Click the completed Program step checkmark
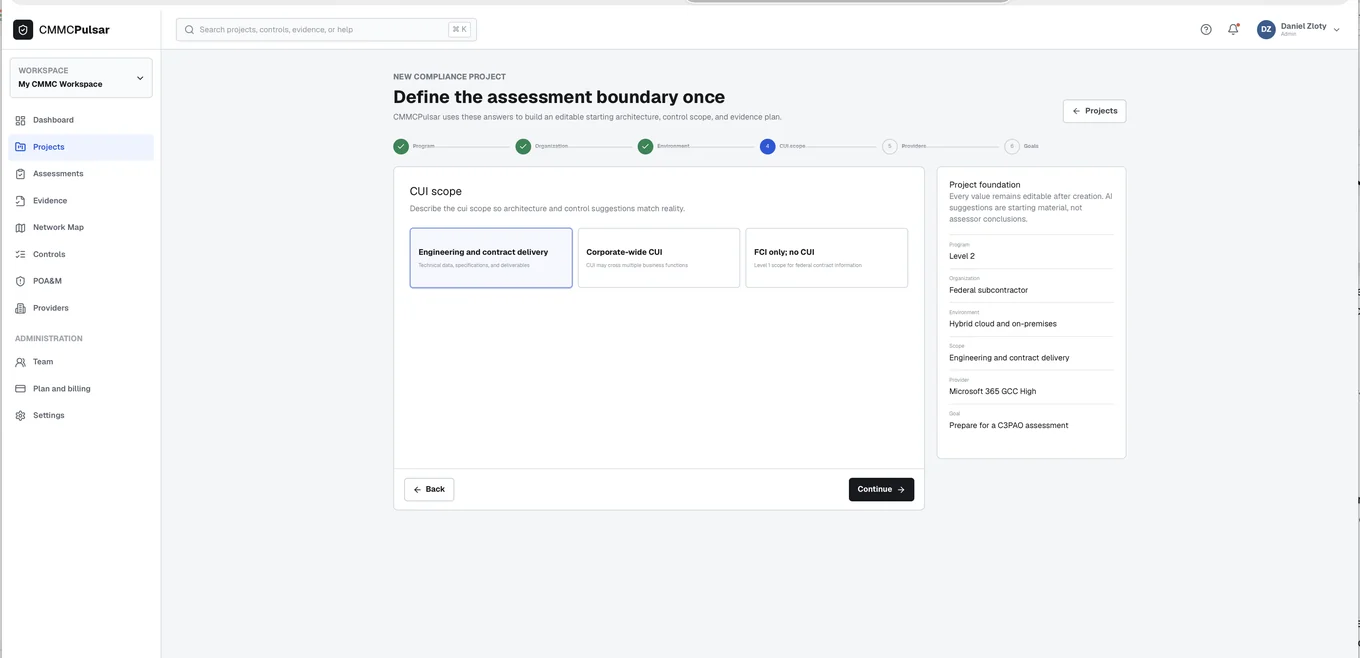This screenshot has width=1360, height=658. (401, 146)
